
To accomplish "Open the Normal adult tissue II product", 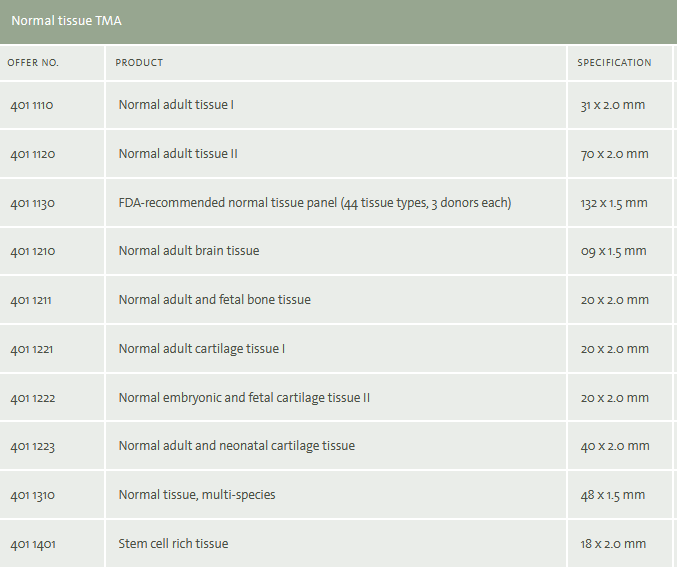I will coord(178,154).
